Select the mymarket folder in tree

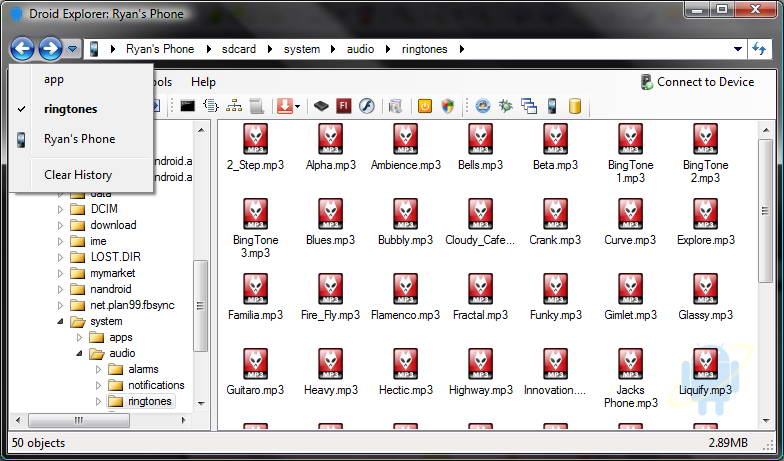(x=112, y=273)
